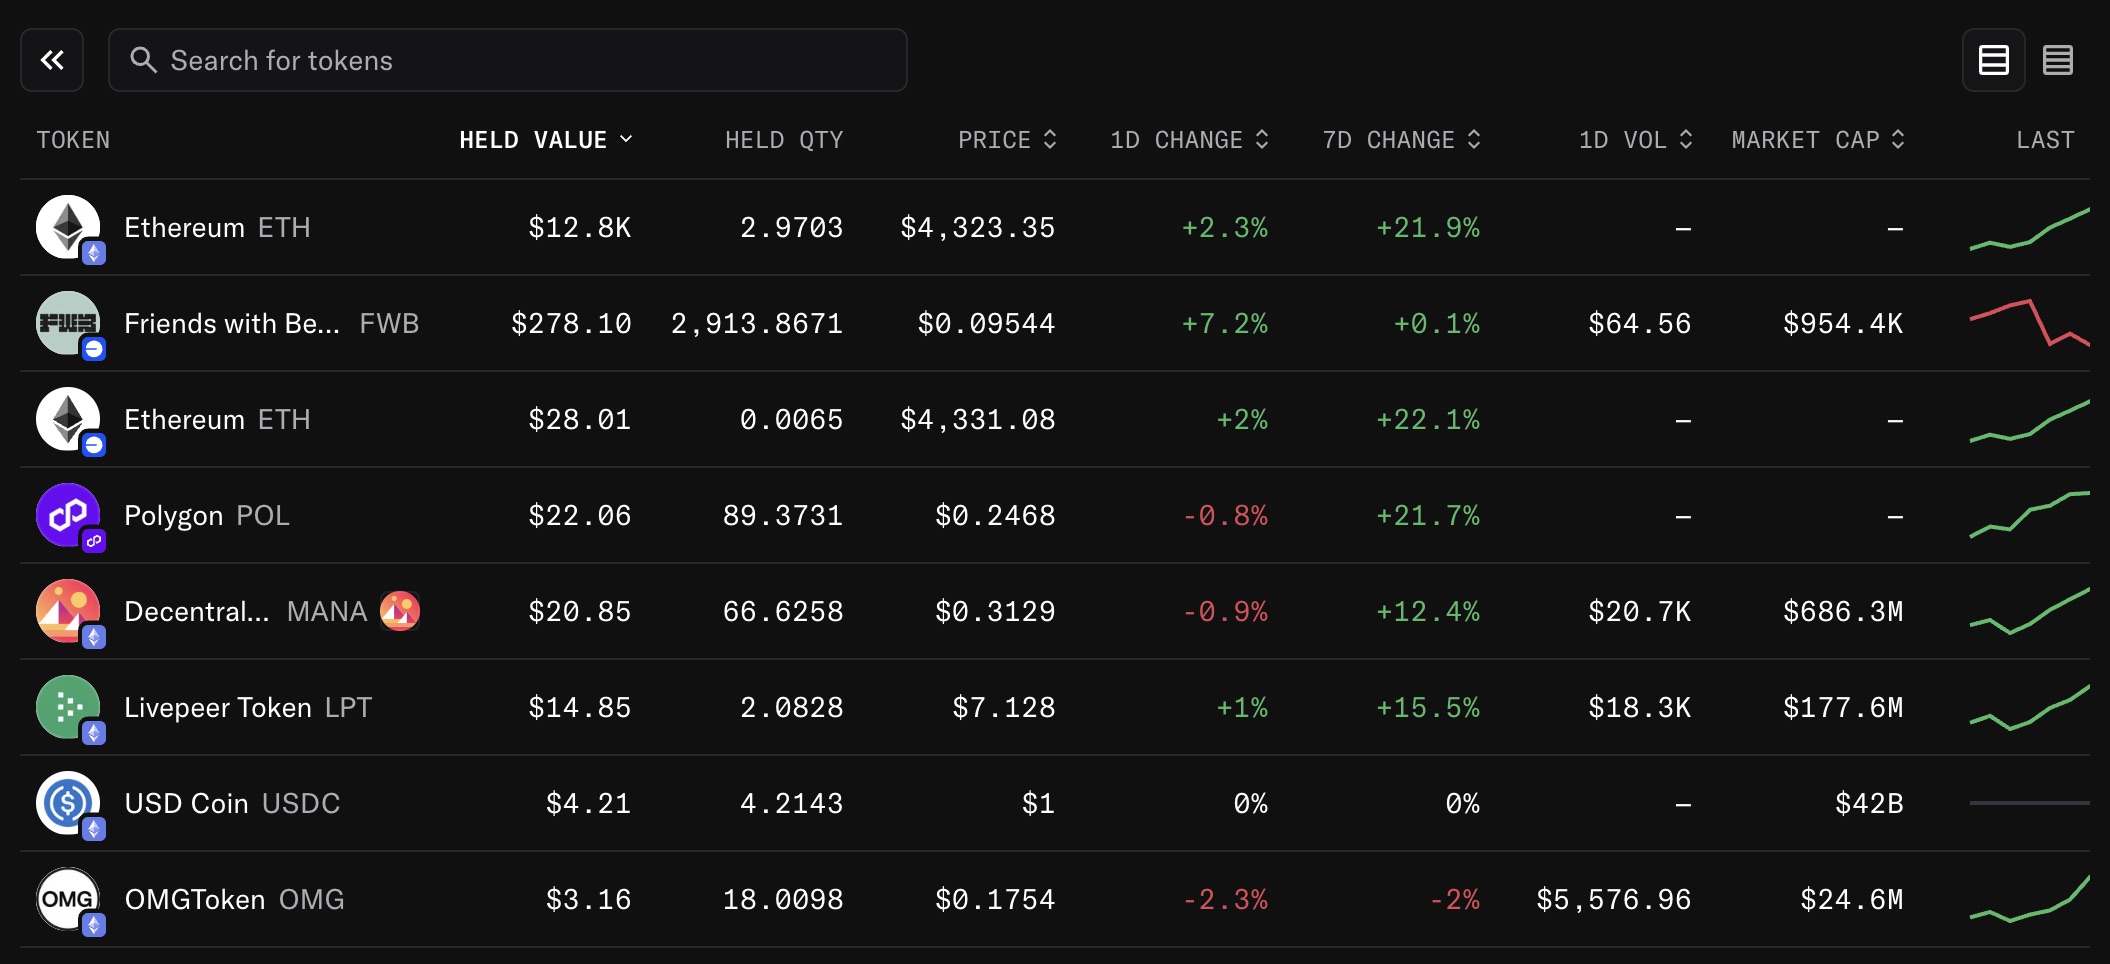Click 1D volume $64.56
2110x964 pixels.
[1640, 324]
